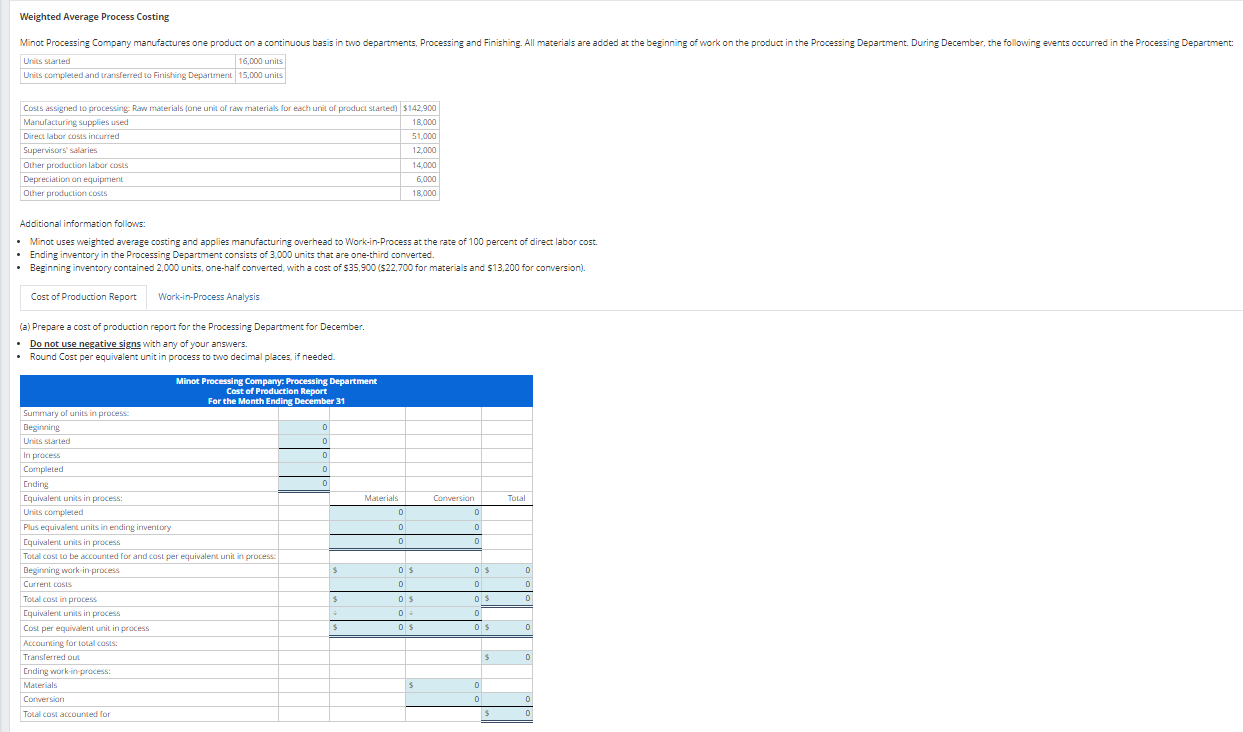Select equivalent units in ending inventory Conversion field
Viewport: 1243px width, 732px height.
(x=442, y=527)
